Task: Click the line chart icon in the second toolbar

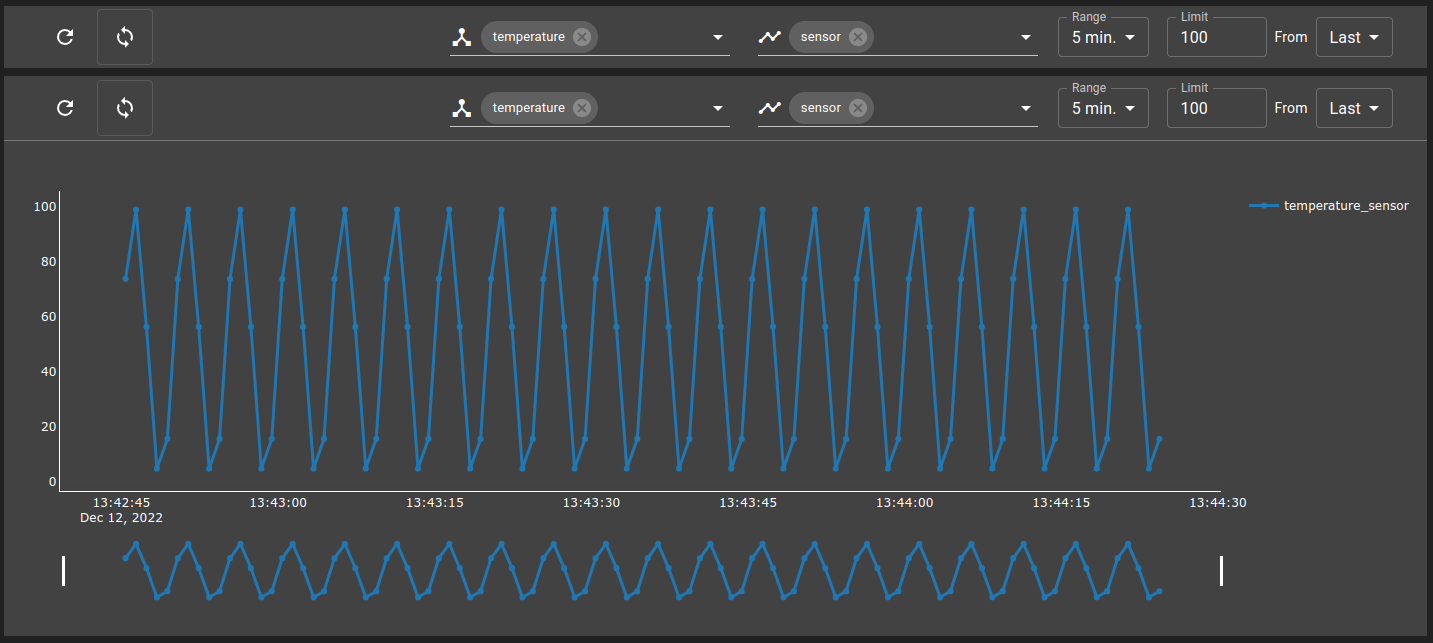Action: point(769,108)
